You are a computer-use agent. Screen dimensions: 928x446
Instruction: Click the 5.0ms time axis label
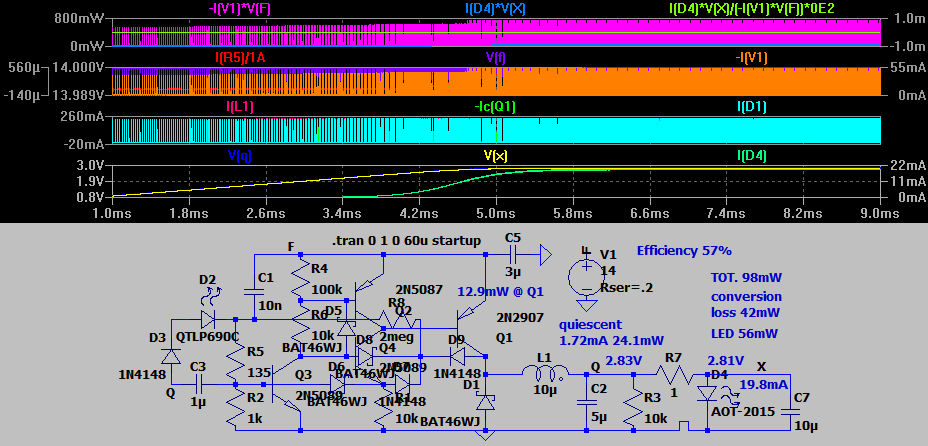coord(497,214)
